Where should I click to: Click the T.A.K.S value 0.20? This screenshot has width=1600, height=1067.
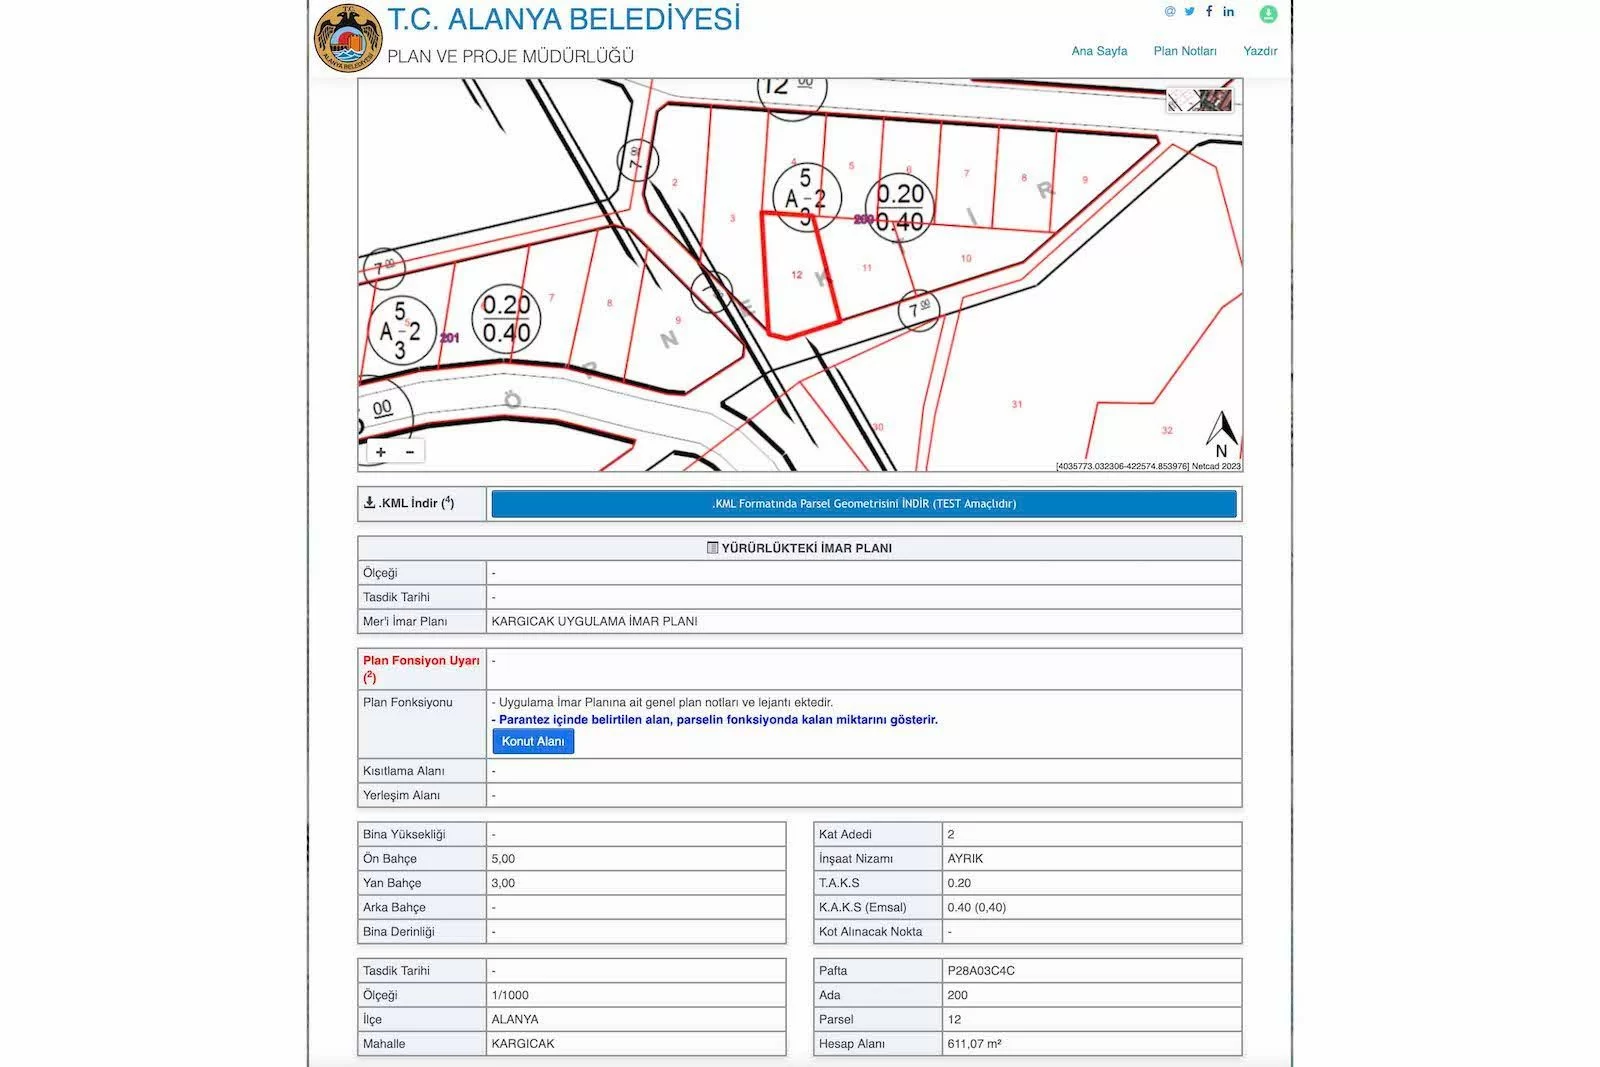[x=959, y=883]
